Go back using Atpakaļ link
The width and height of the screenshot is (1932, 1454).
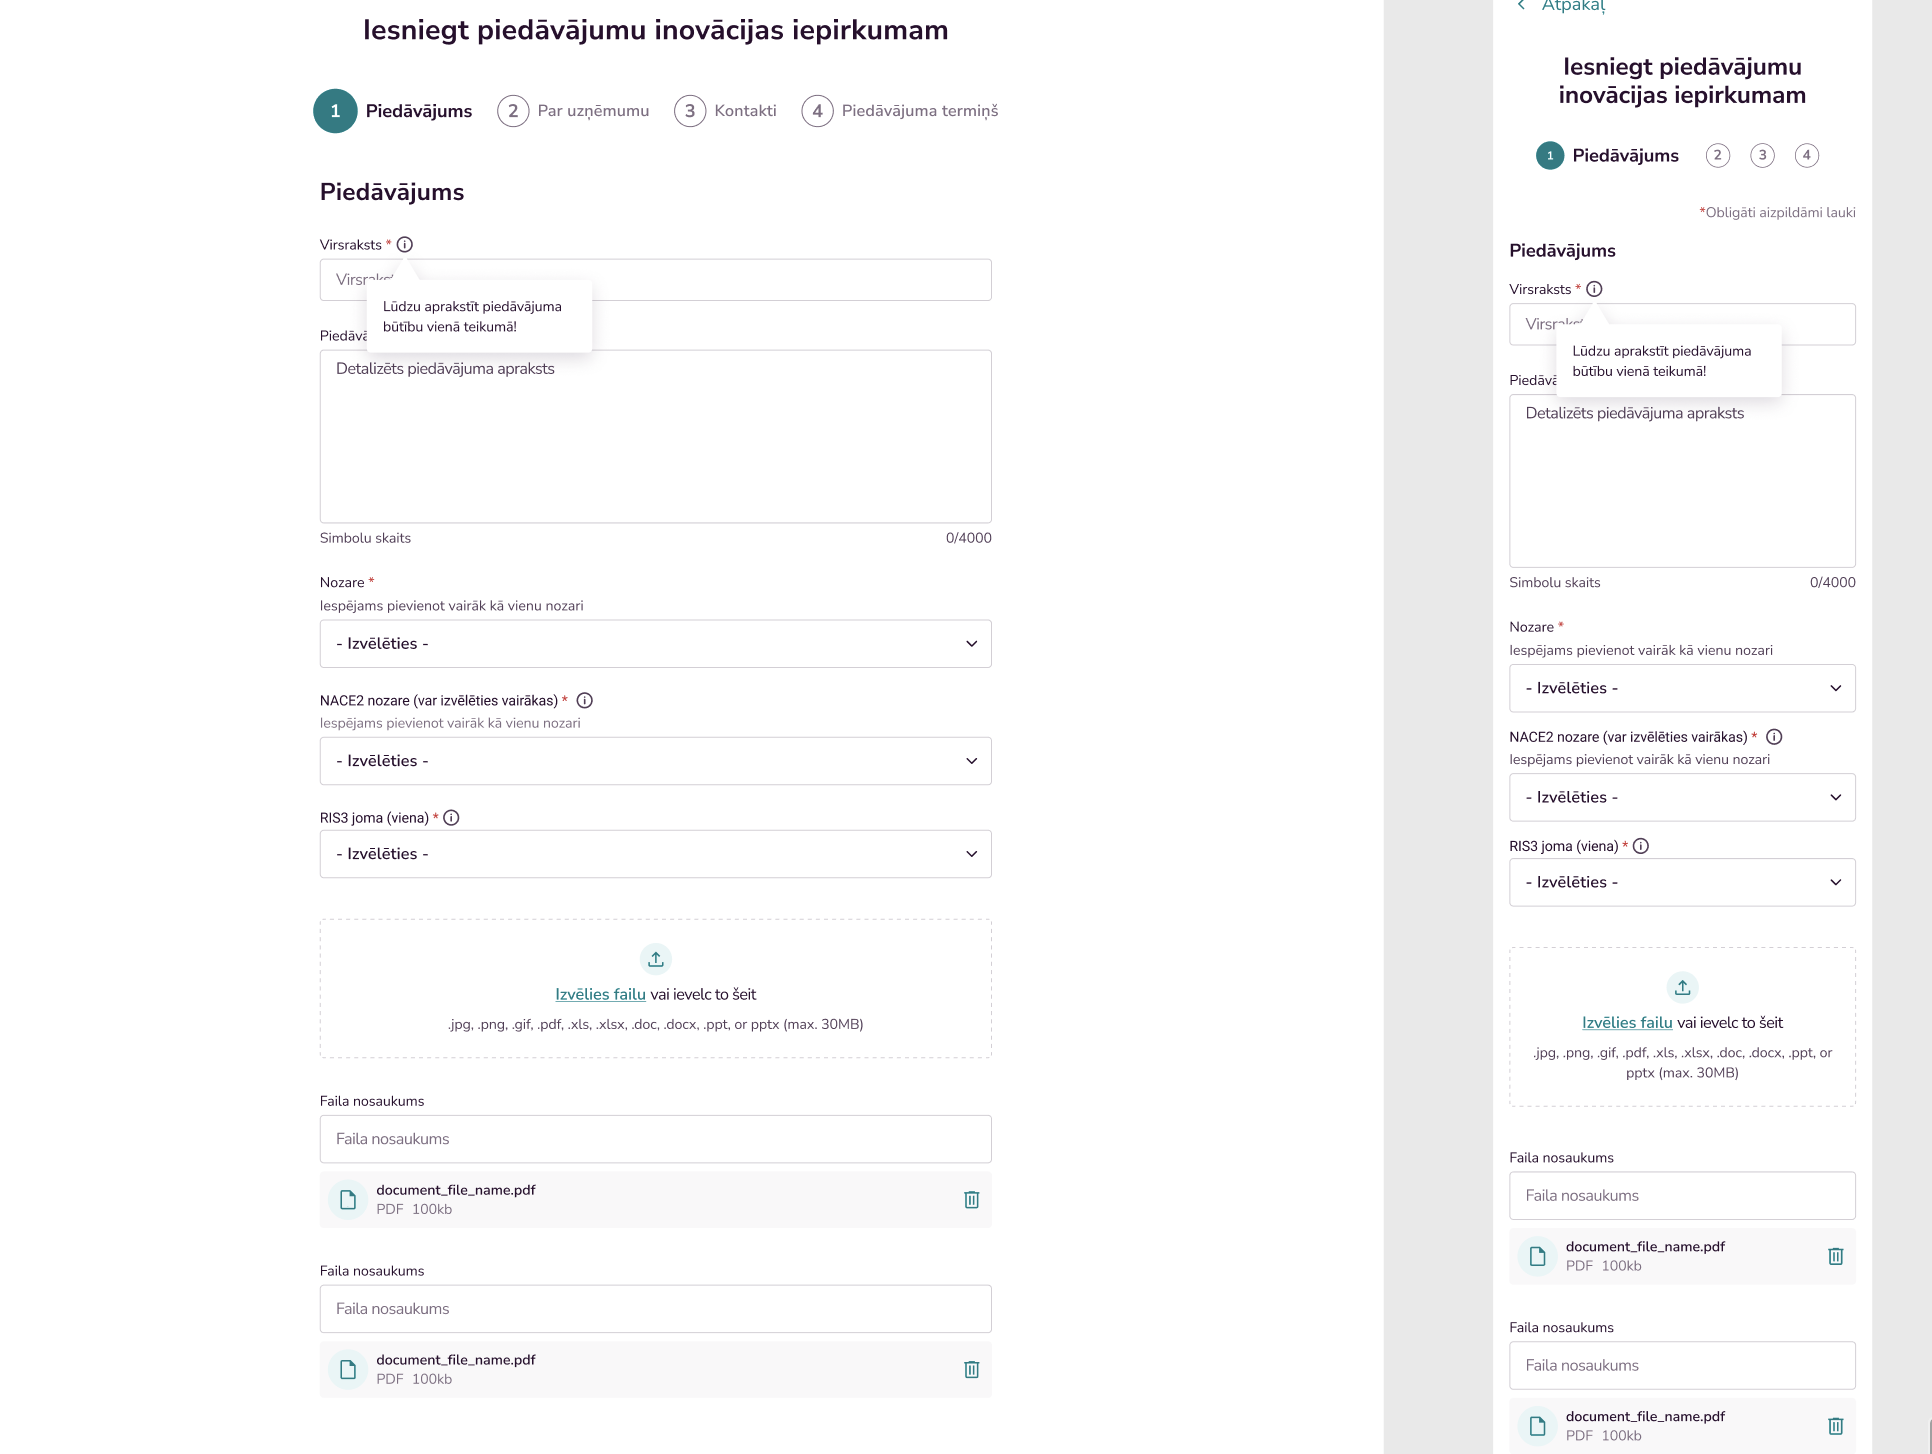click(x=1572, y=6)
